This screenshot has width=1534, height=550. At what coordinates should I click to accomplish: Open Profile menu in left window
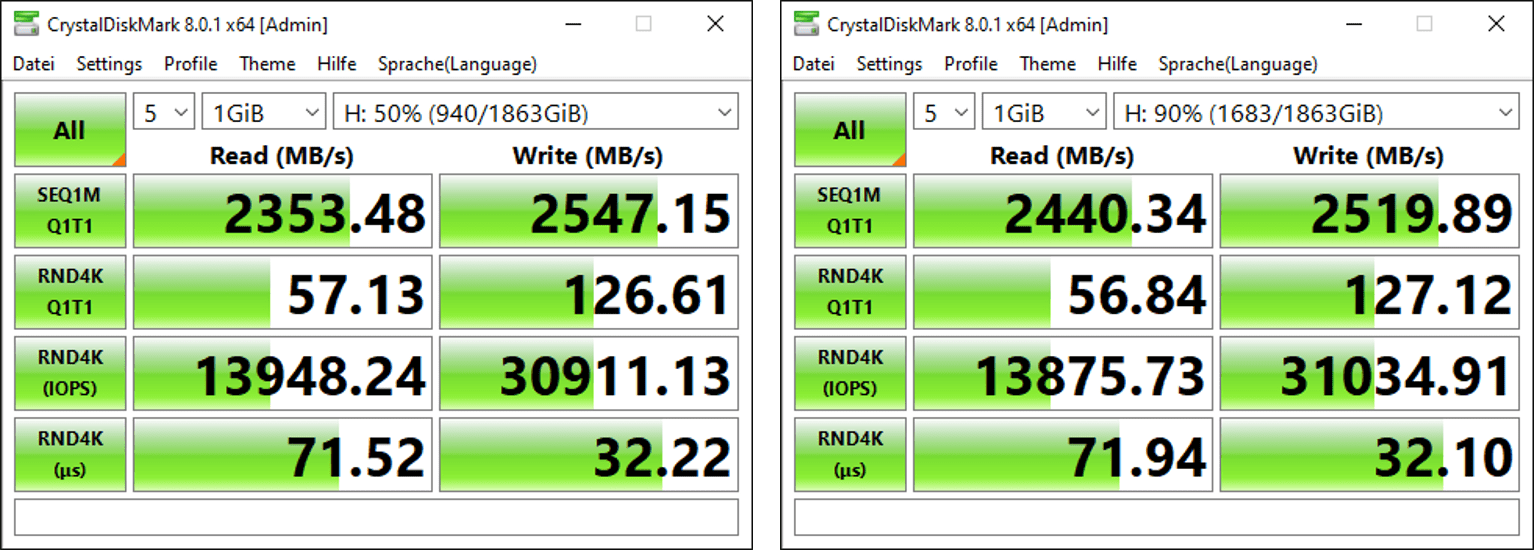(191, 64)
